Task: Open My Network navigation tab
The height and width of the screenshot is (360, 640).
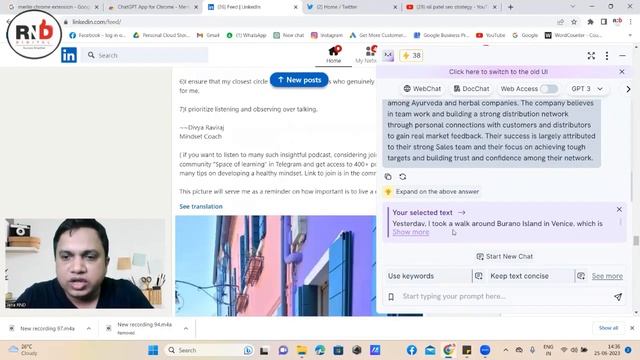Action: pyautogui.click(x=366, y=55)
